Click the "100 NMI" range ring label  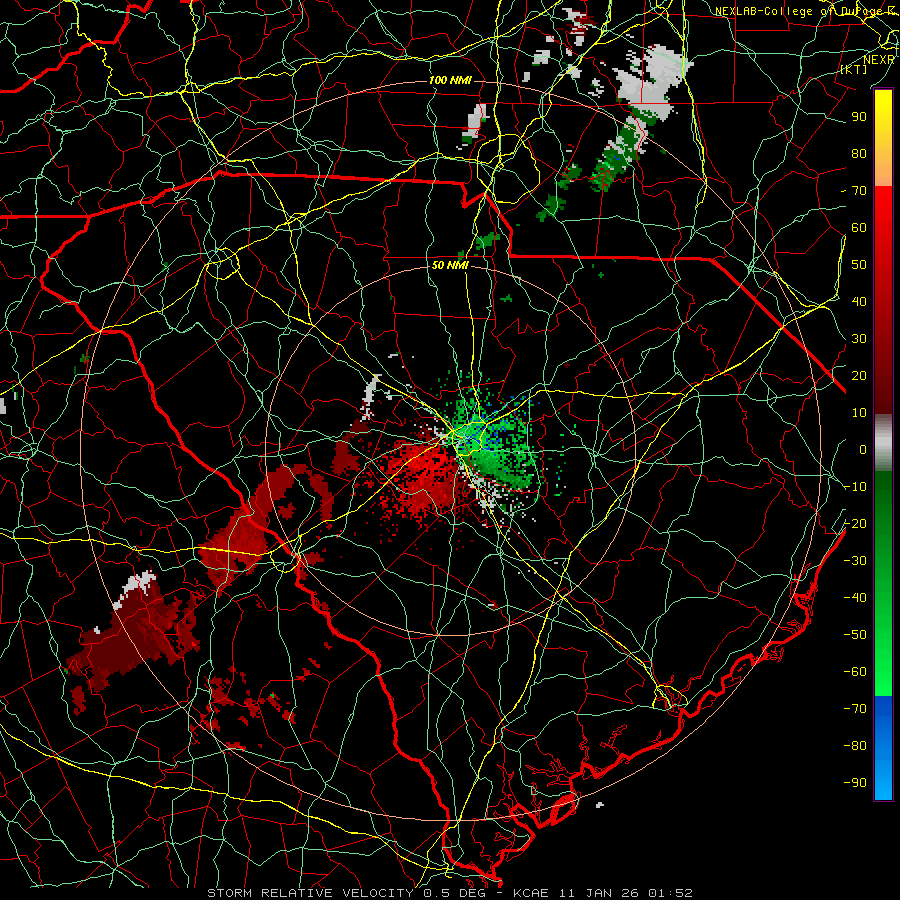[x=450, y=80]
